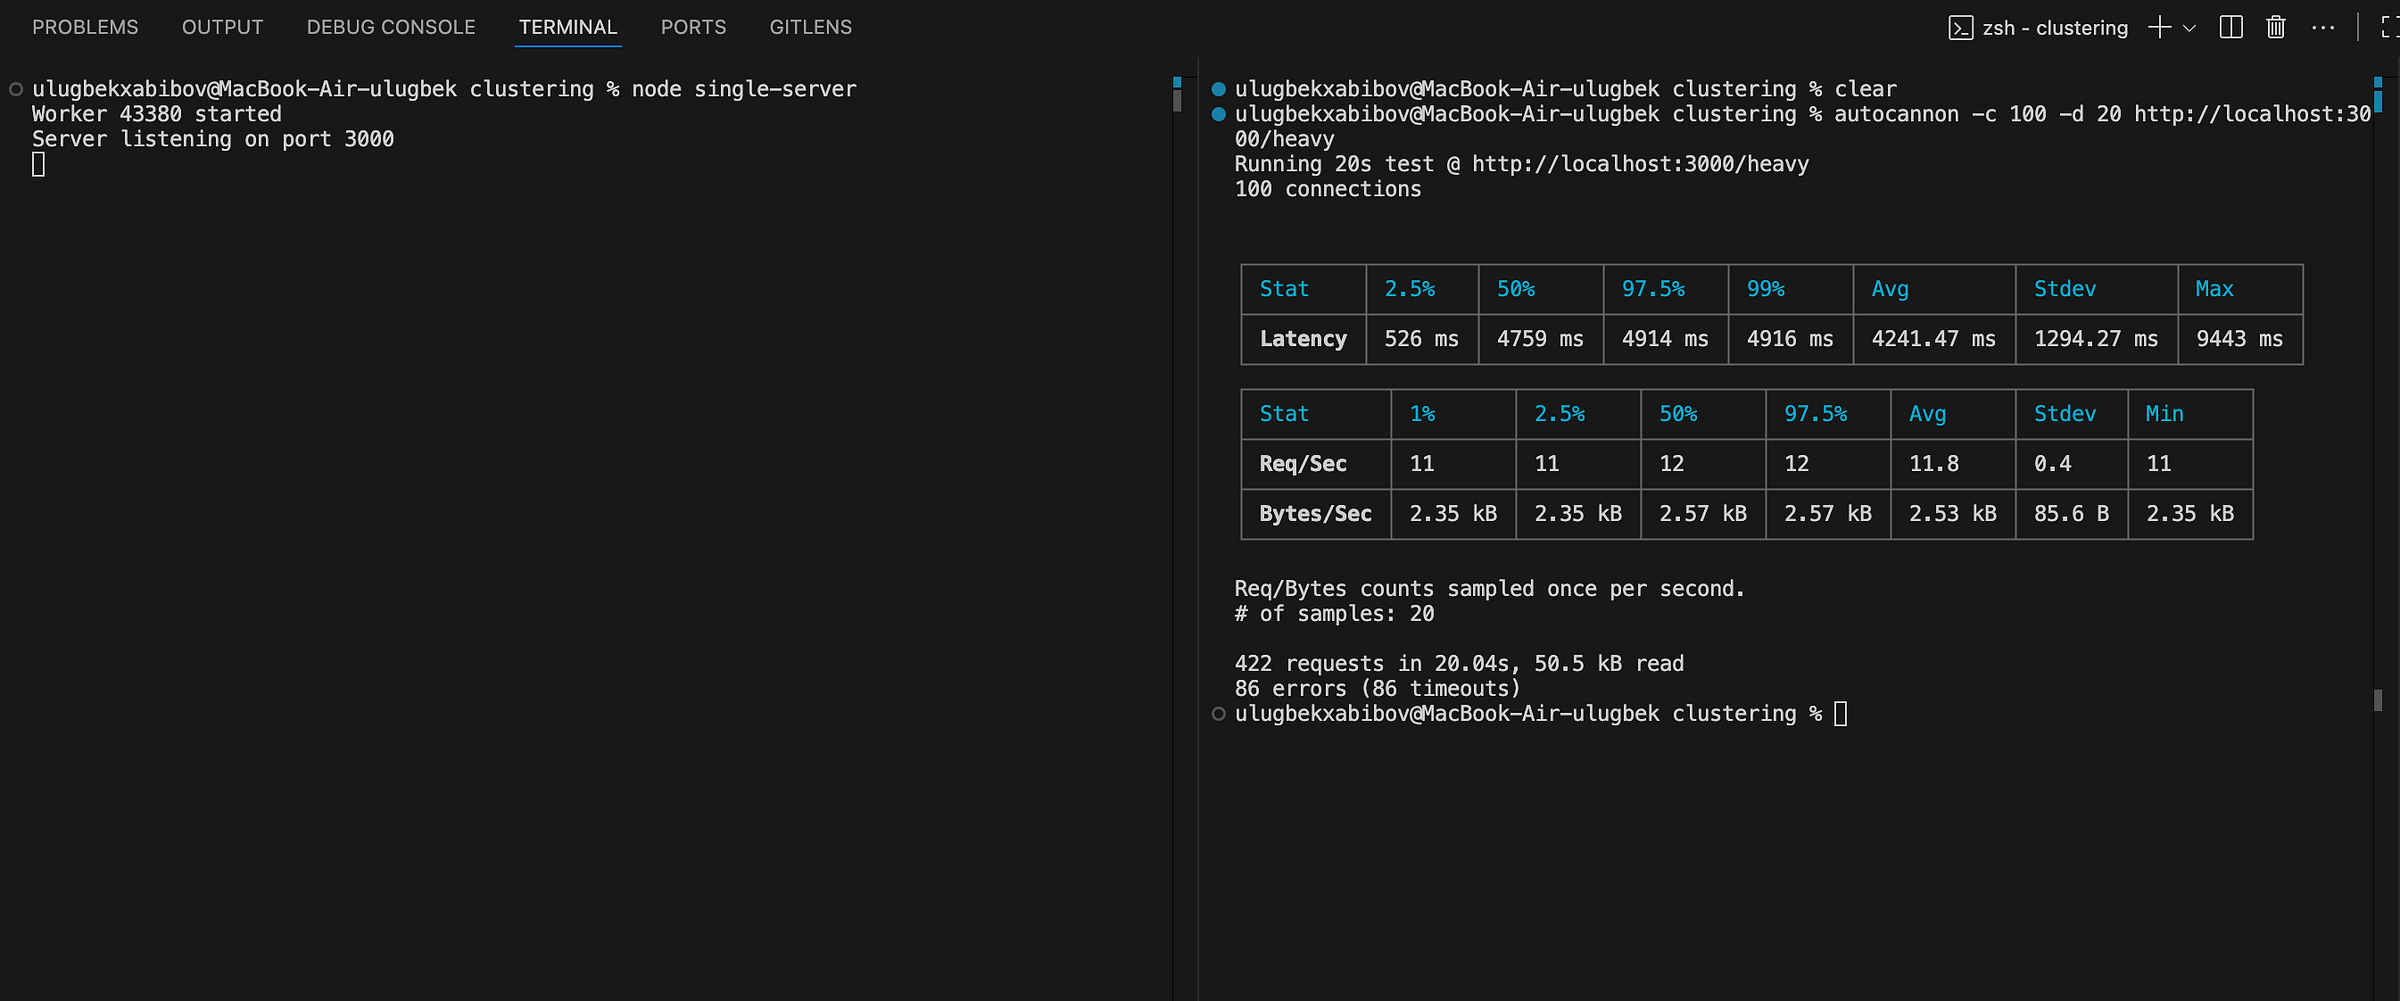The image size is (2400, 1001).
Task: Click the 'Max' latency column header
Action: [2215, 289]
